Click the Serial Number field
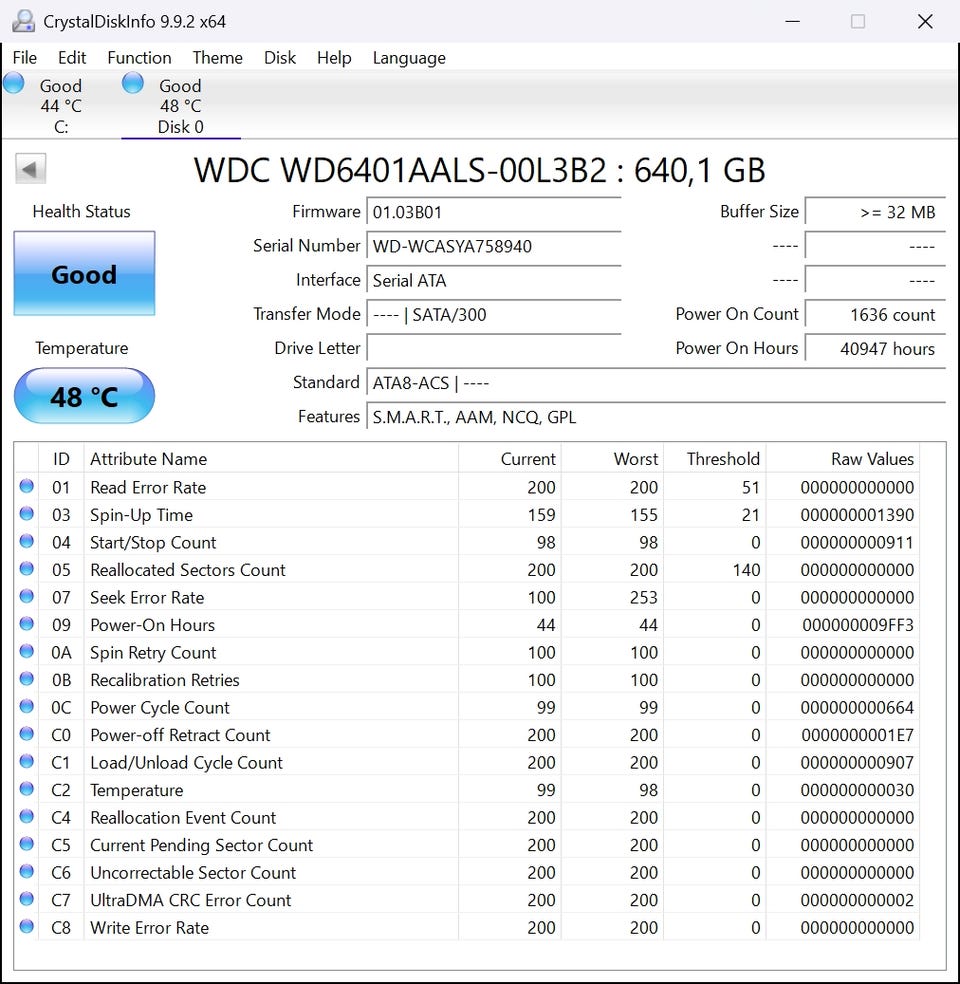Image resolution: width=960 pixels, height=984 pixels. [494, 246]
